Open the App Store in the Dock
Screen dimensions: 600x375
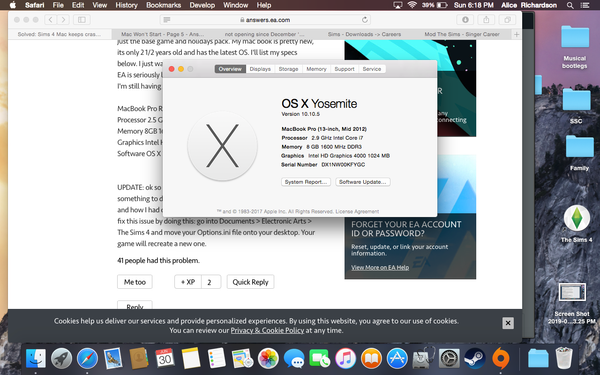397,359
